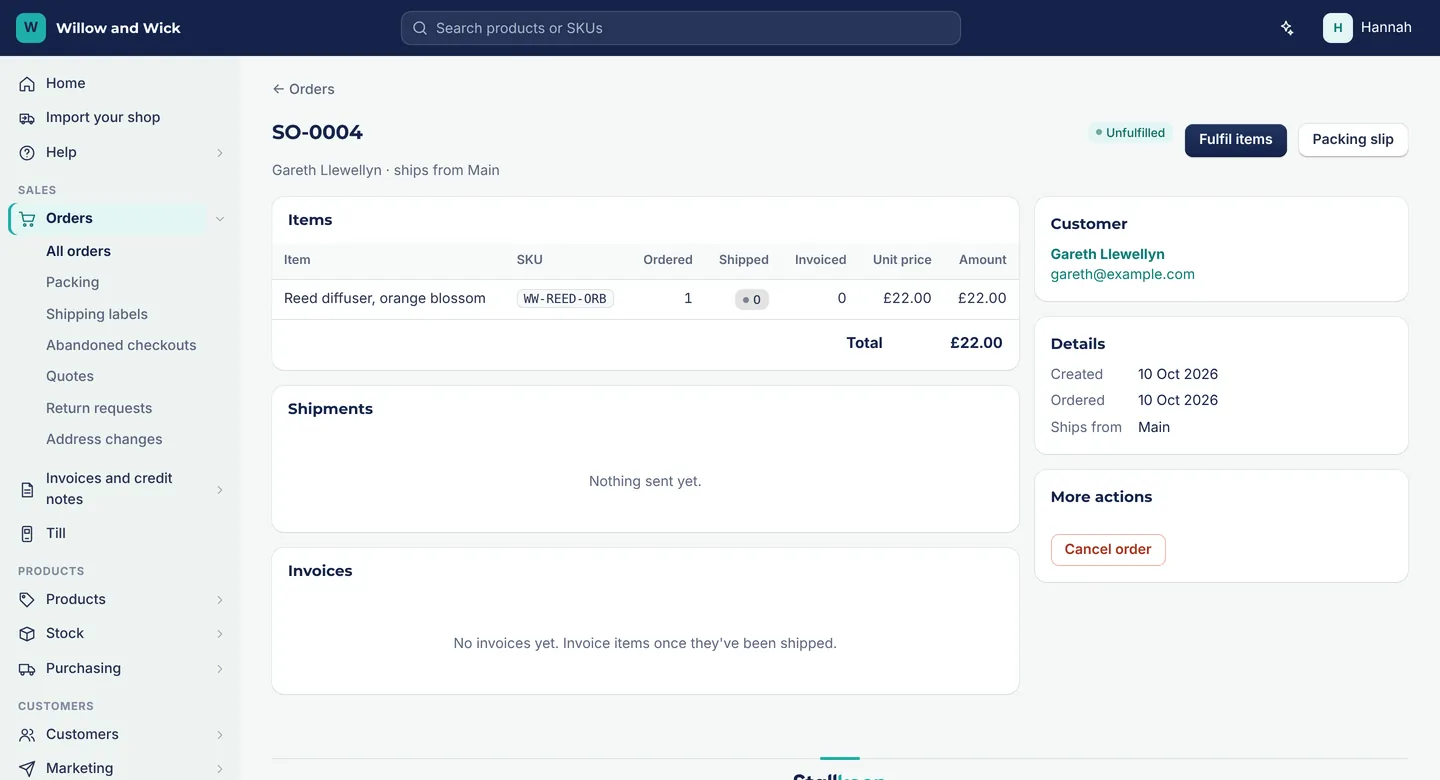The image size is (1440, 780).
Task: Click the Help question mark icon
Action: pos(27,153)
